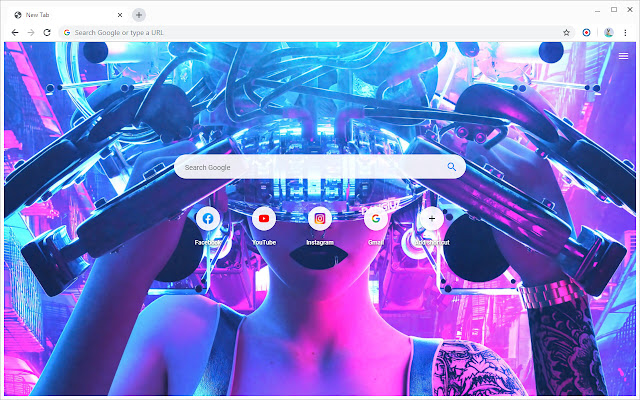This screenshot has width=640, height=400.
Task: Close the Chrome window
Action: point(630,9)
